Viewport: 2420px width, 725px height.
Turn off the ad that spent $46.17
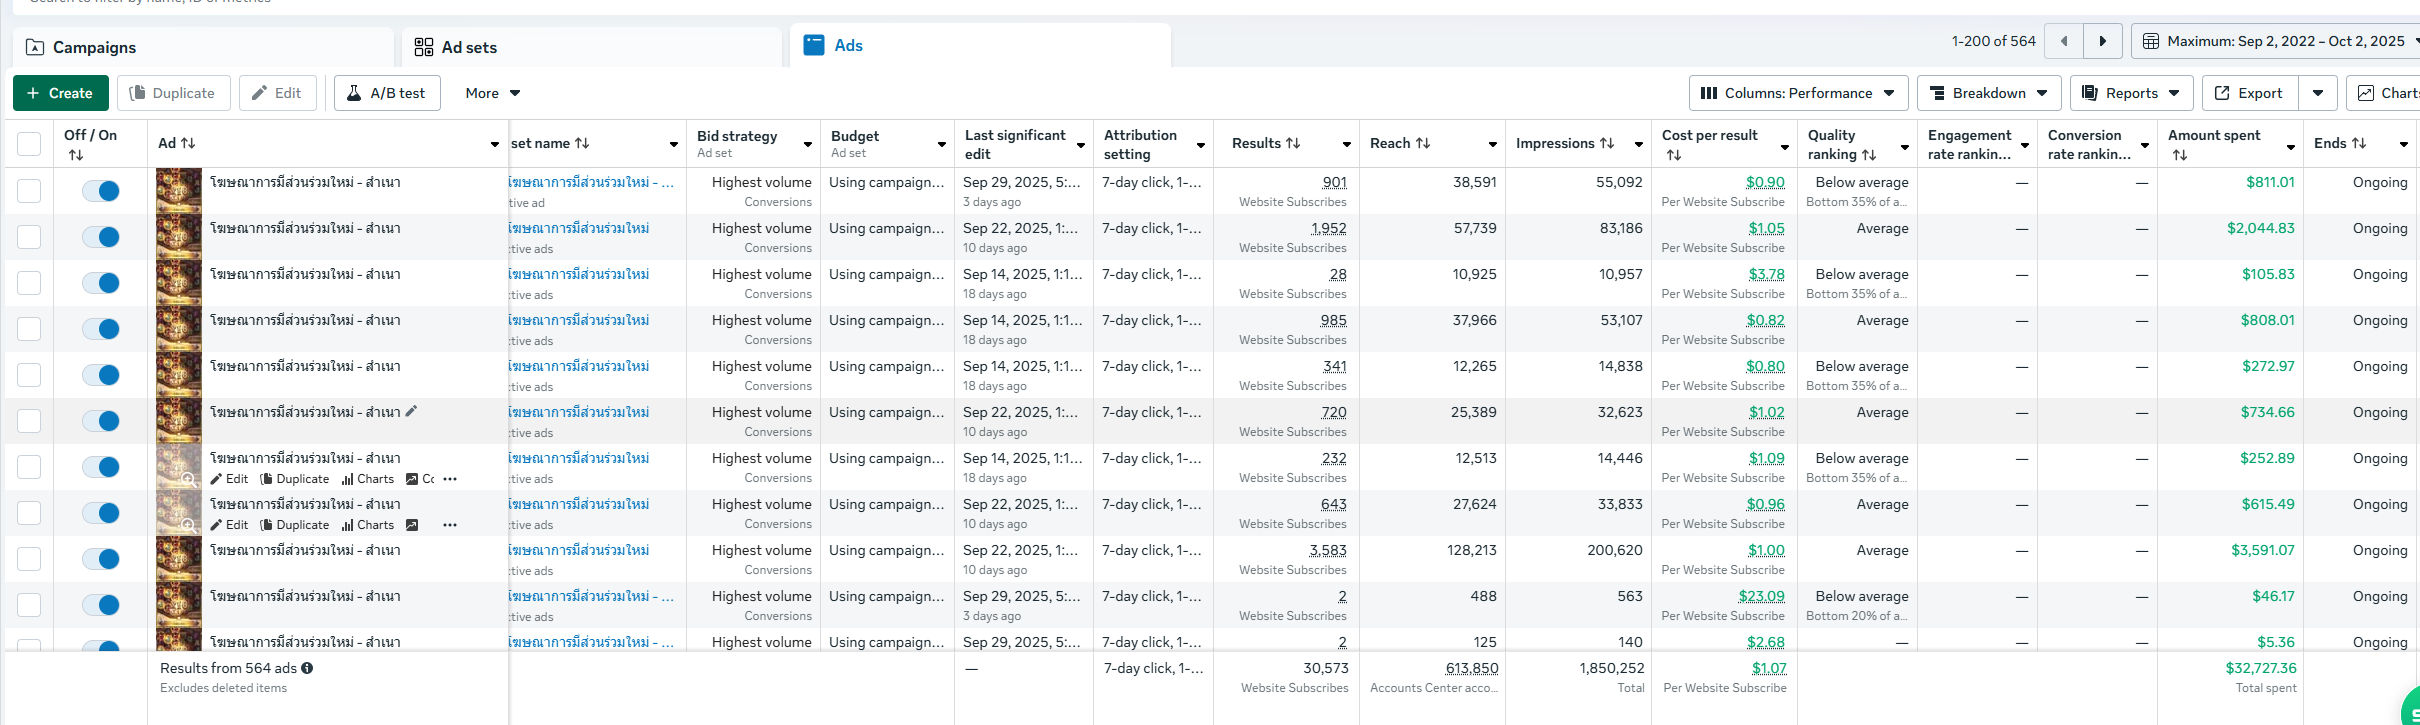coord(101,605)
